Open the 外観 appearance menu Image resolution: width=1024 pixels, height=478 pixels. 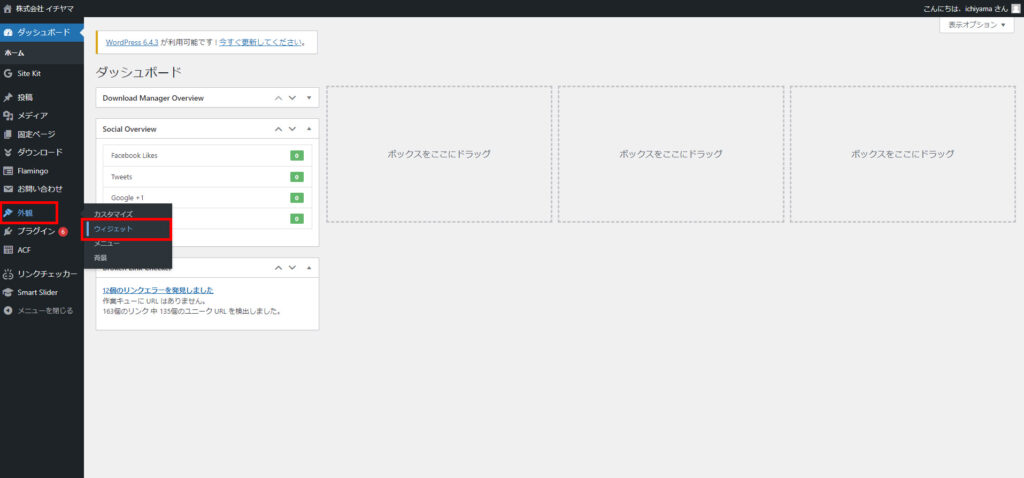pyautogui.click(x=26, y=213)
